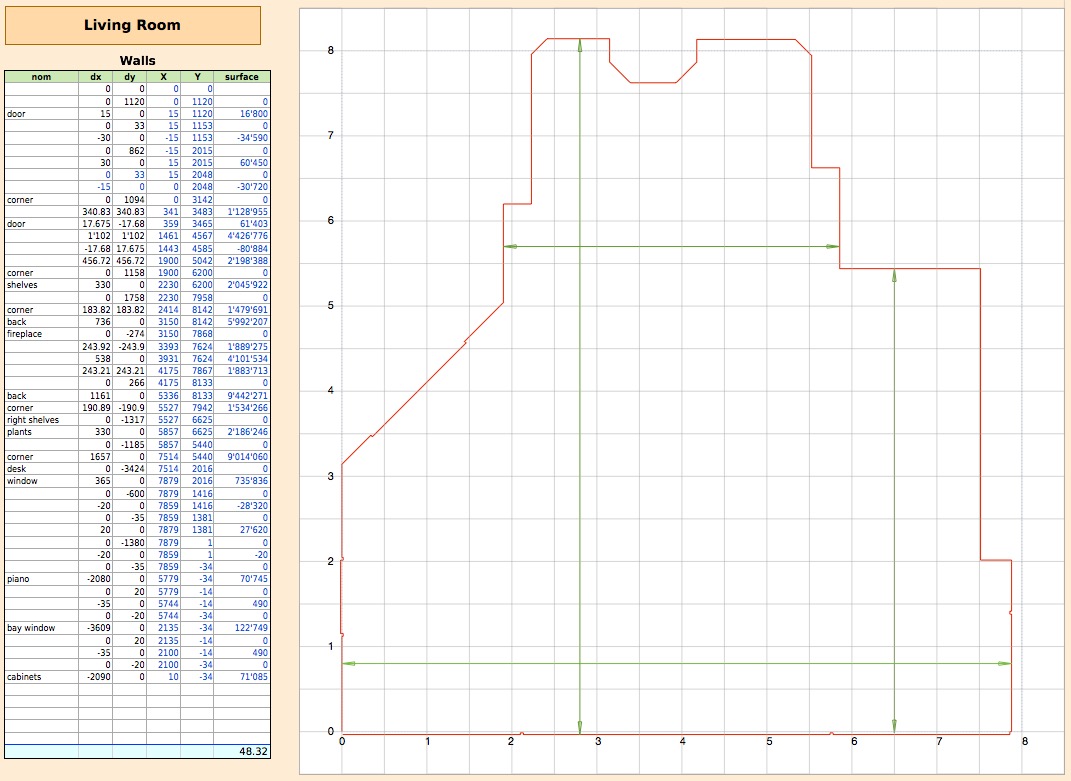The width and height of the screenshot is (1071, 781).
Task: Click surface value 4'426'776
Action: [248, 236]
